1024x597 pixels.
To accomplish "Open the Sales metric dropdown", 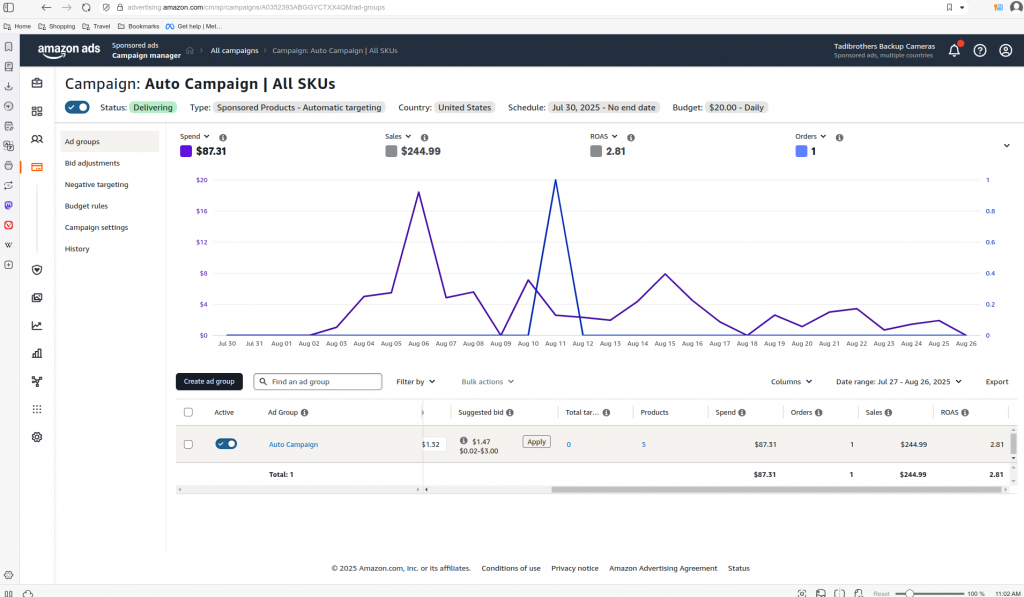I will [398, 137].
